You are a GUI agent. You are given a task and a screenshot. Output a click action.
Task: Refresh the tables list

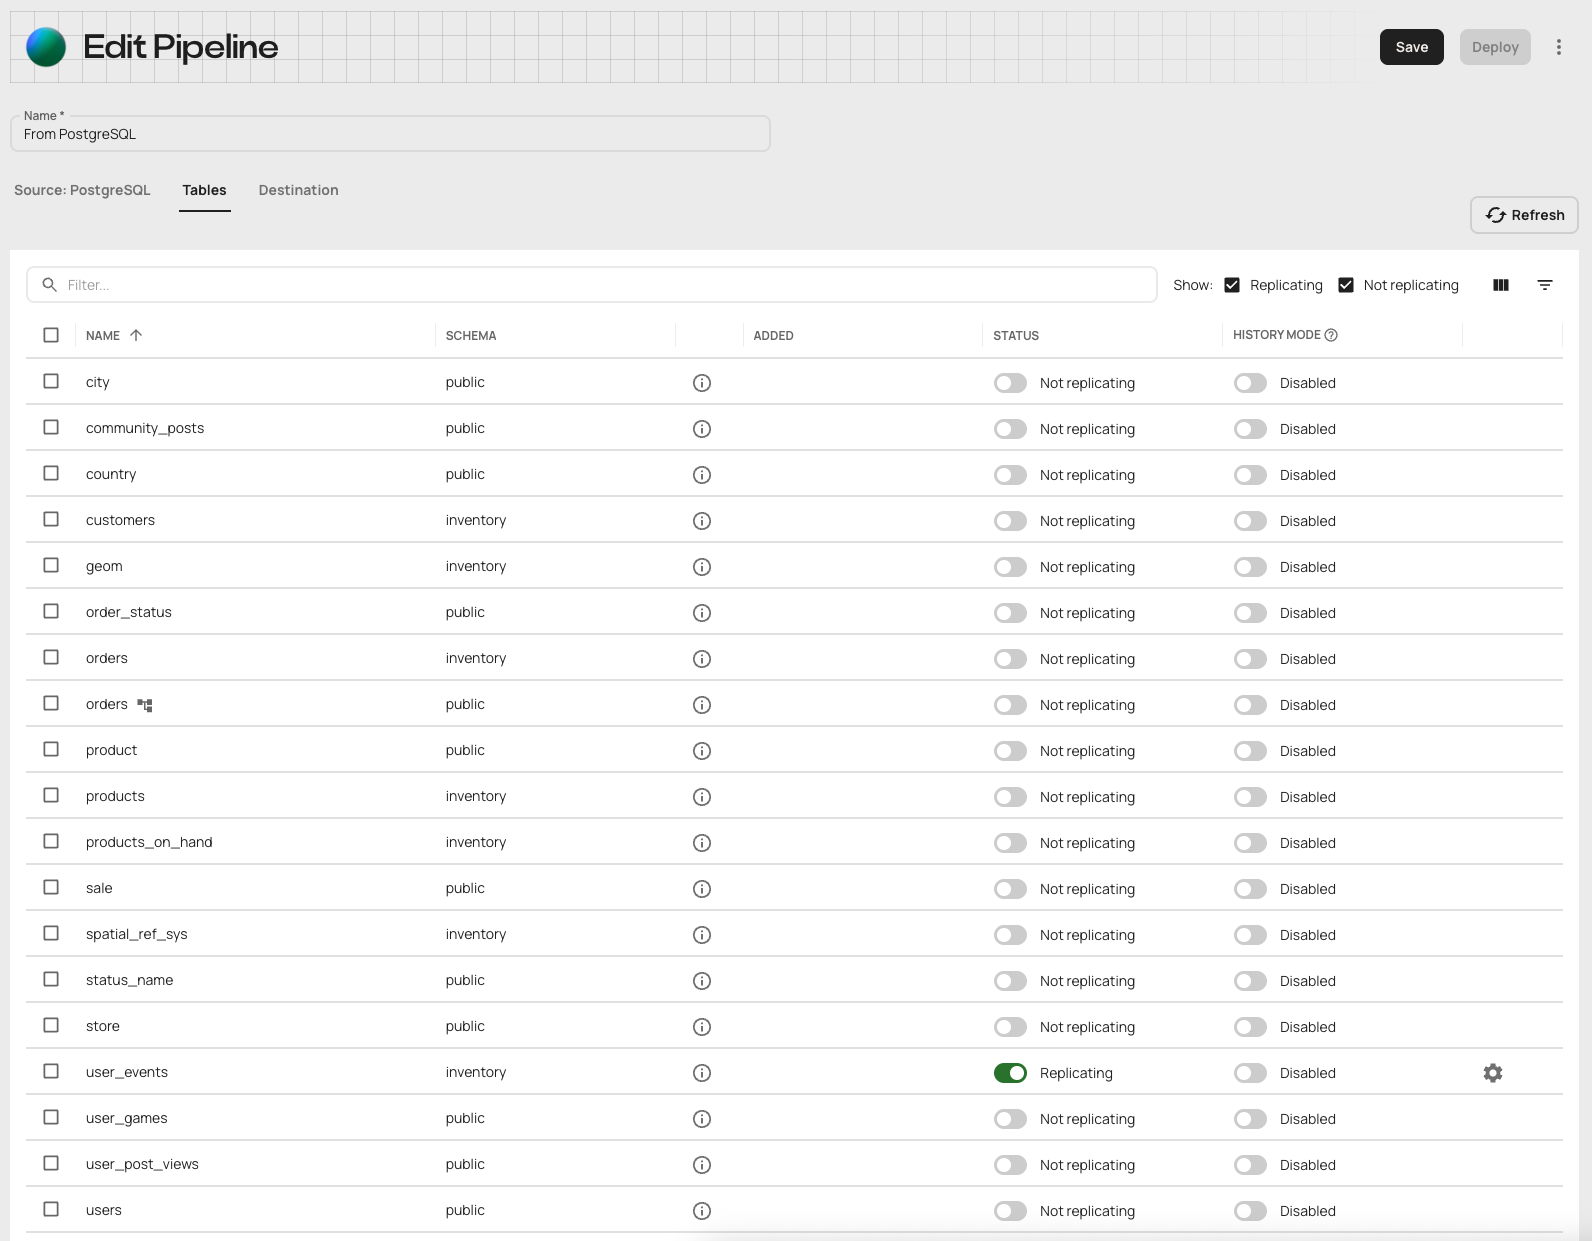1524,215
